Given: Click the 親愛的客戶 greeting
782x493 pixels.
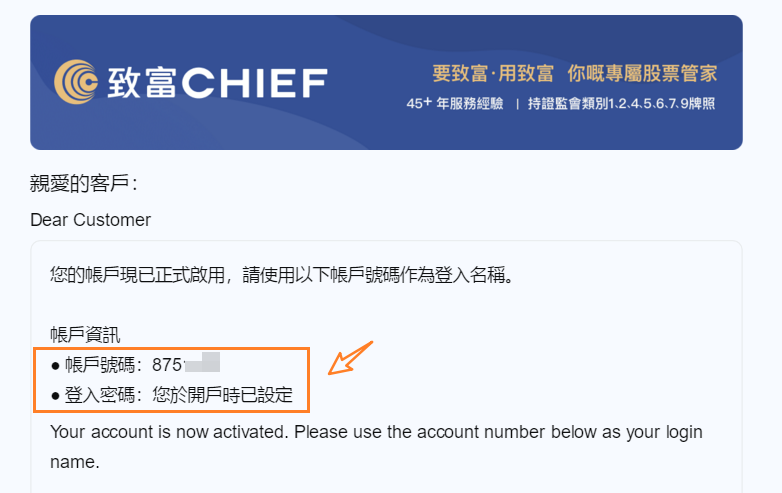Looking at the screenshot, I should (x=84, y=184).
